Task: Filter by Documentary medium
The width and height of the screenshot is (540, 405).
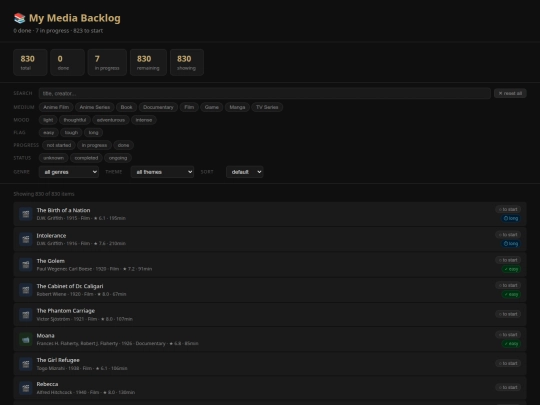Action: [158, 107]
